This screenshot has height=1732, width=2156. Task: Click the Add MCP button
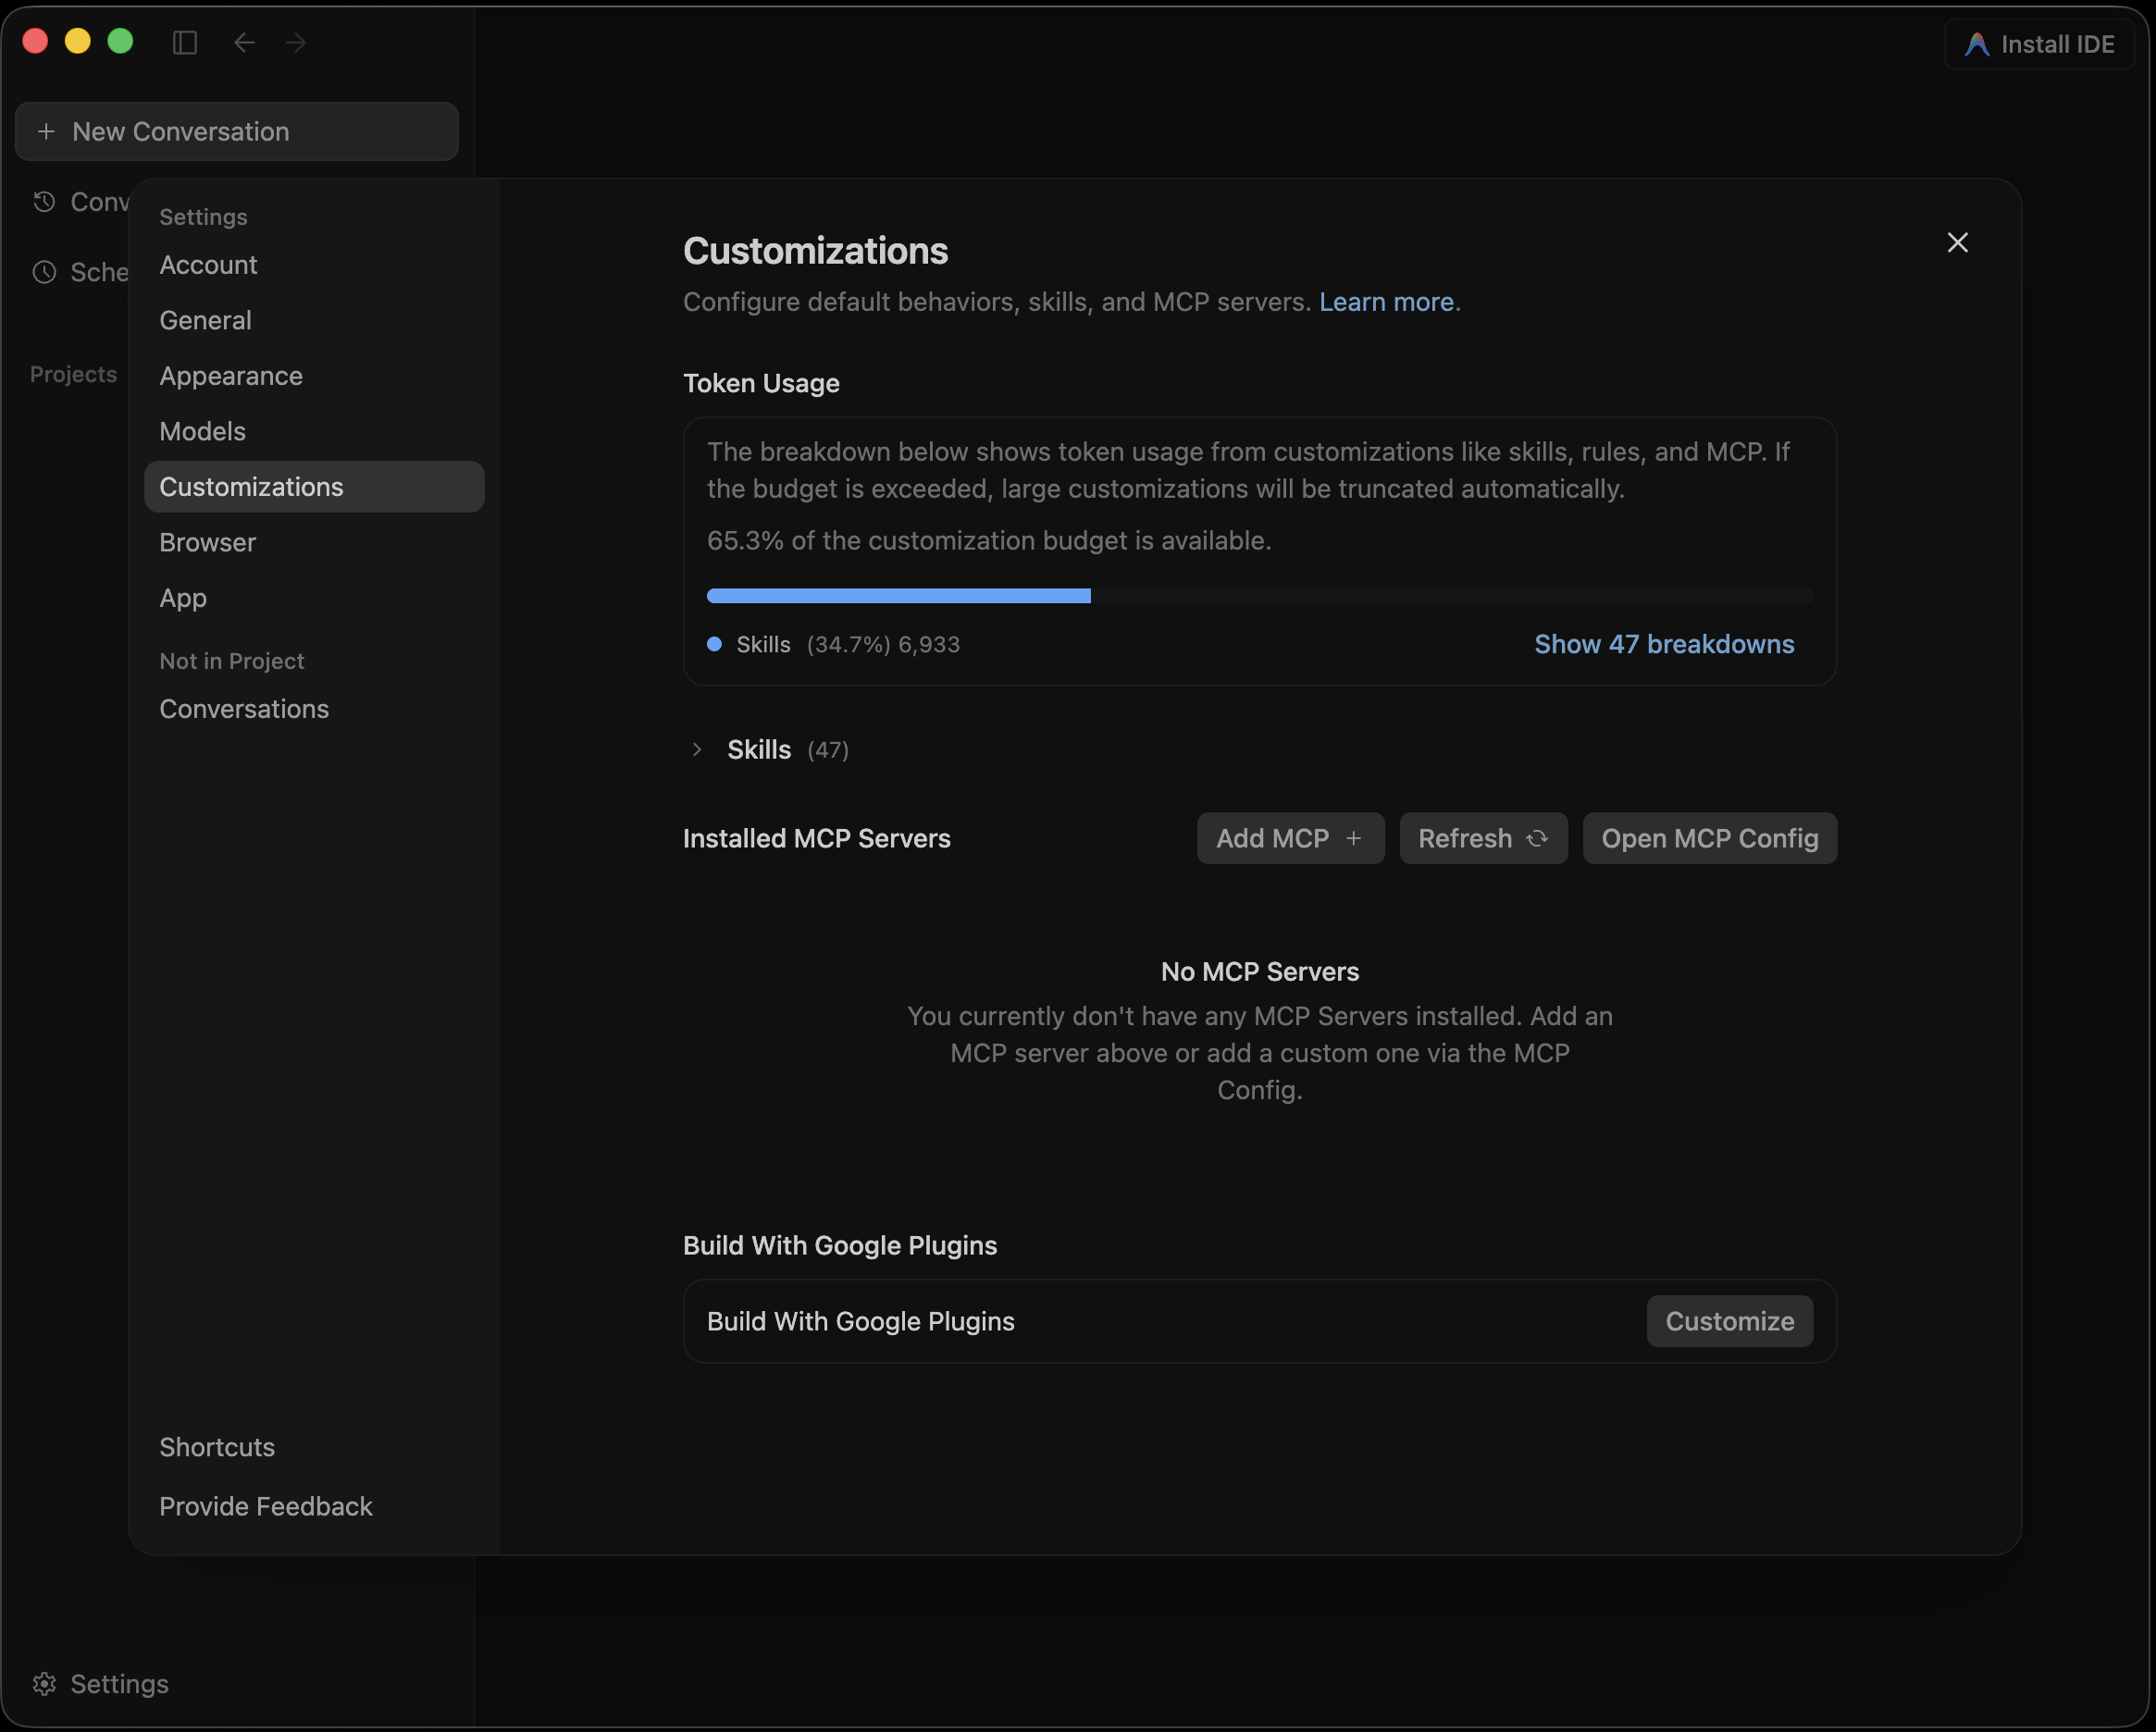[1290, 838]
